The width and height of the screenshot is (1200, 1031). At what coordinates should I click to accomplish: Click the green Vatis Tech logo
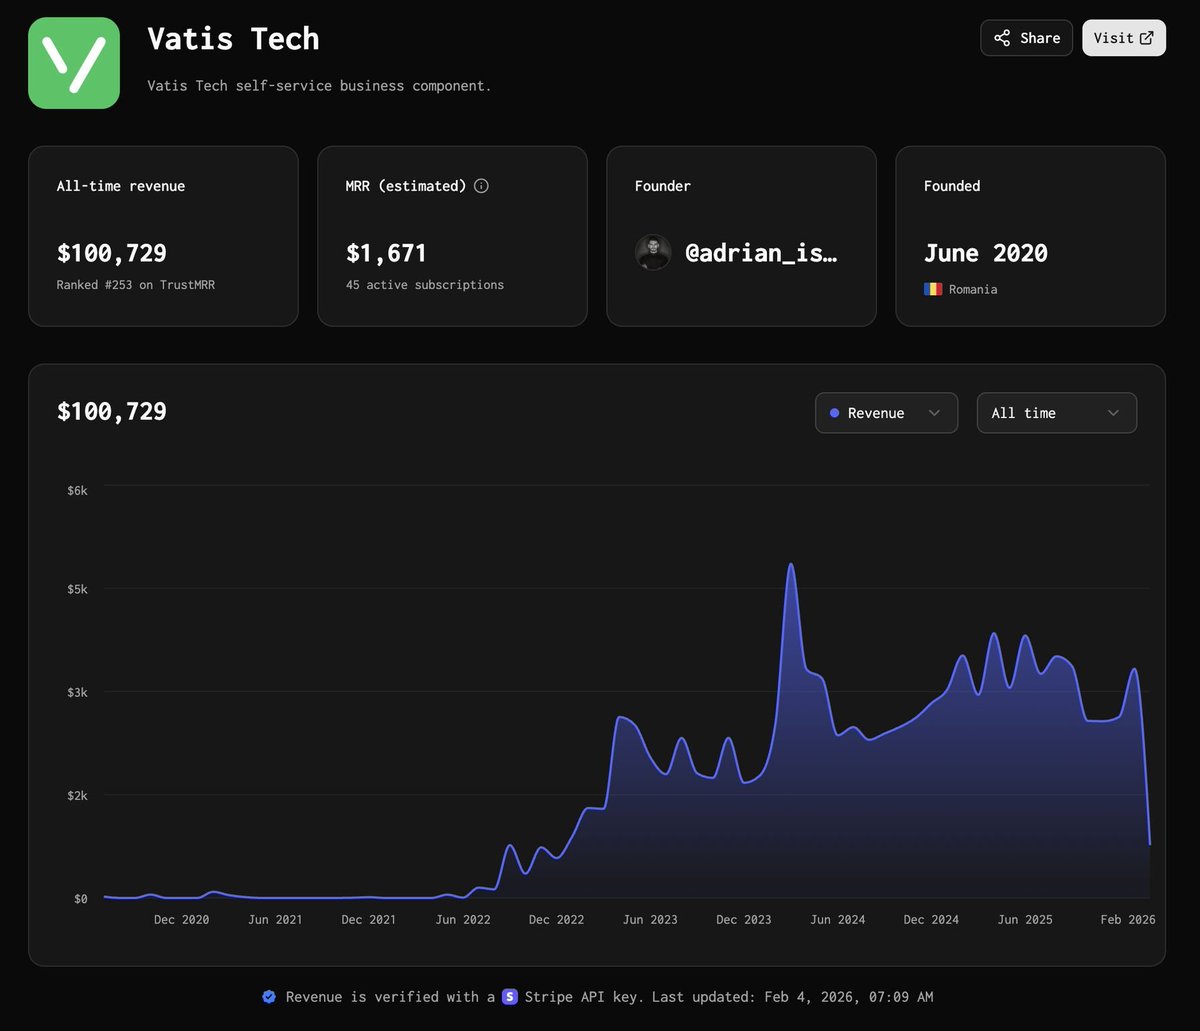(x=74, y=63)
